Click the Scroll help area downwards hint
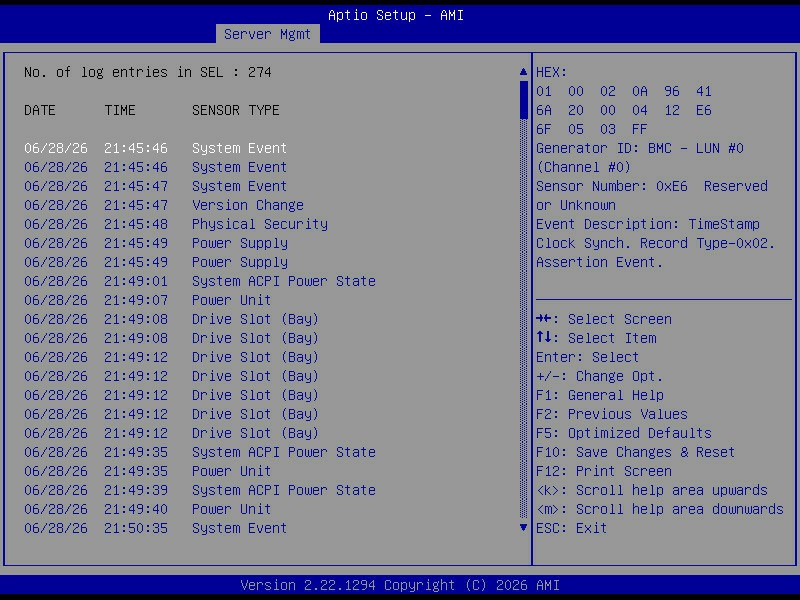This screenshot has height=600, width=800. 660,509
